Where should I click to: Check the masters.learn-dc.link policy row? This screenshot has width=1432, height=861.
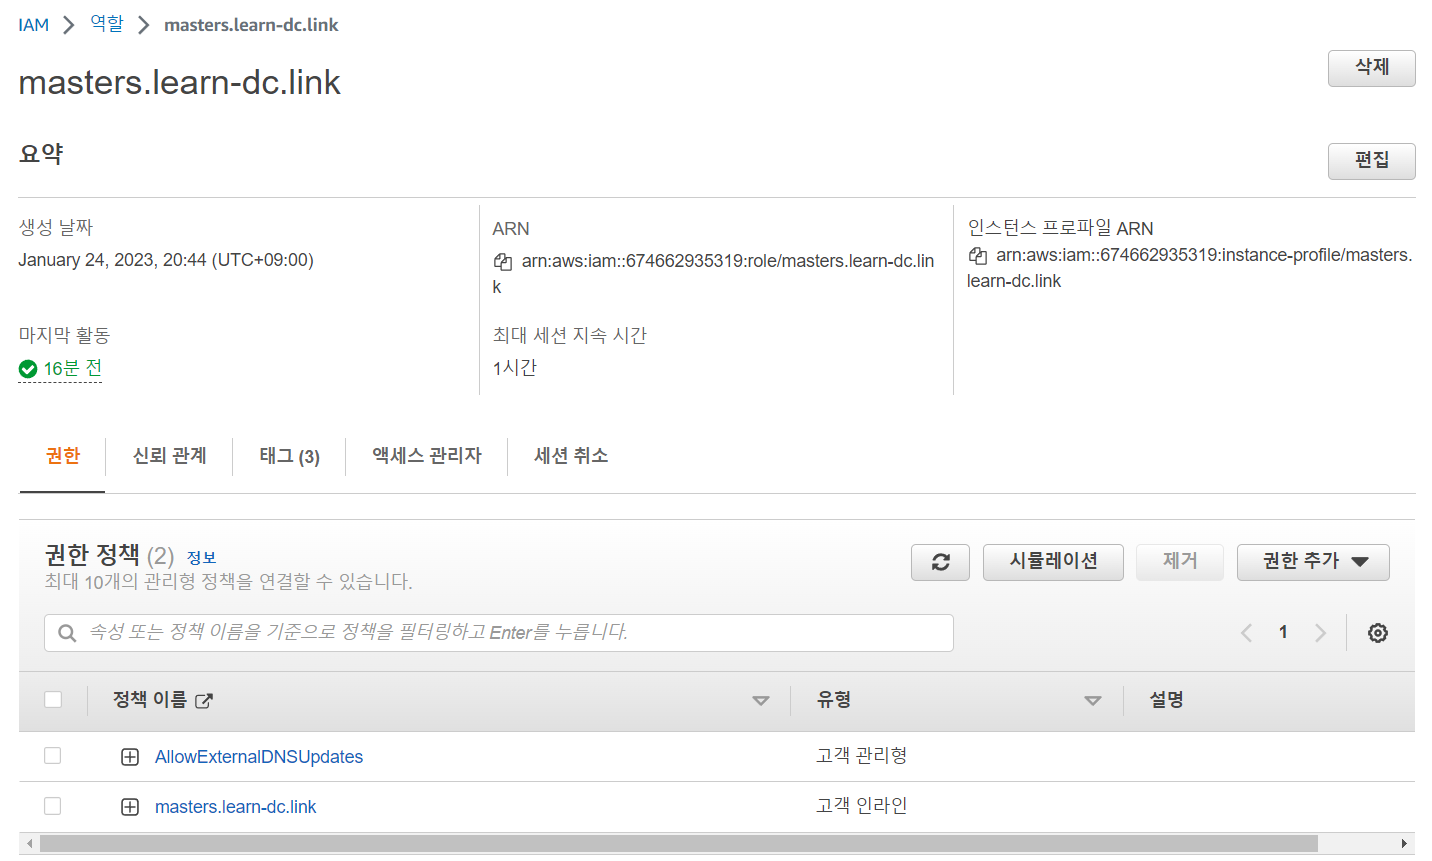[52, 806]
